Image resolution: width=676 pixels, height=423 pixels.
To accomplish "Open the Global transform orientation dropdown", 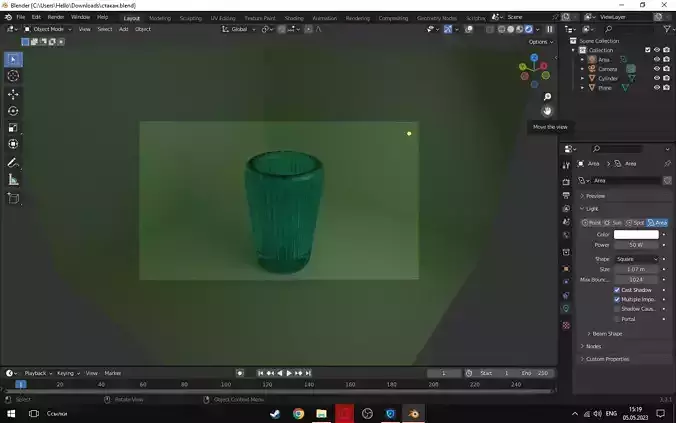I will [x=238, y=29].
